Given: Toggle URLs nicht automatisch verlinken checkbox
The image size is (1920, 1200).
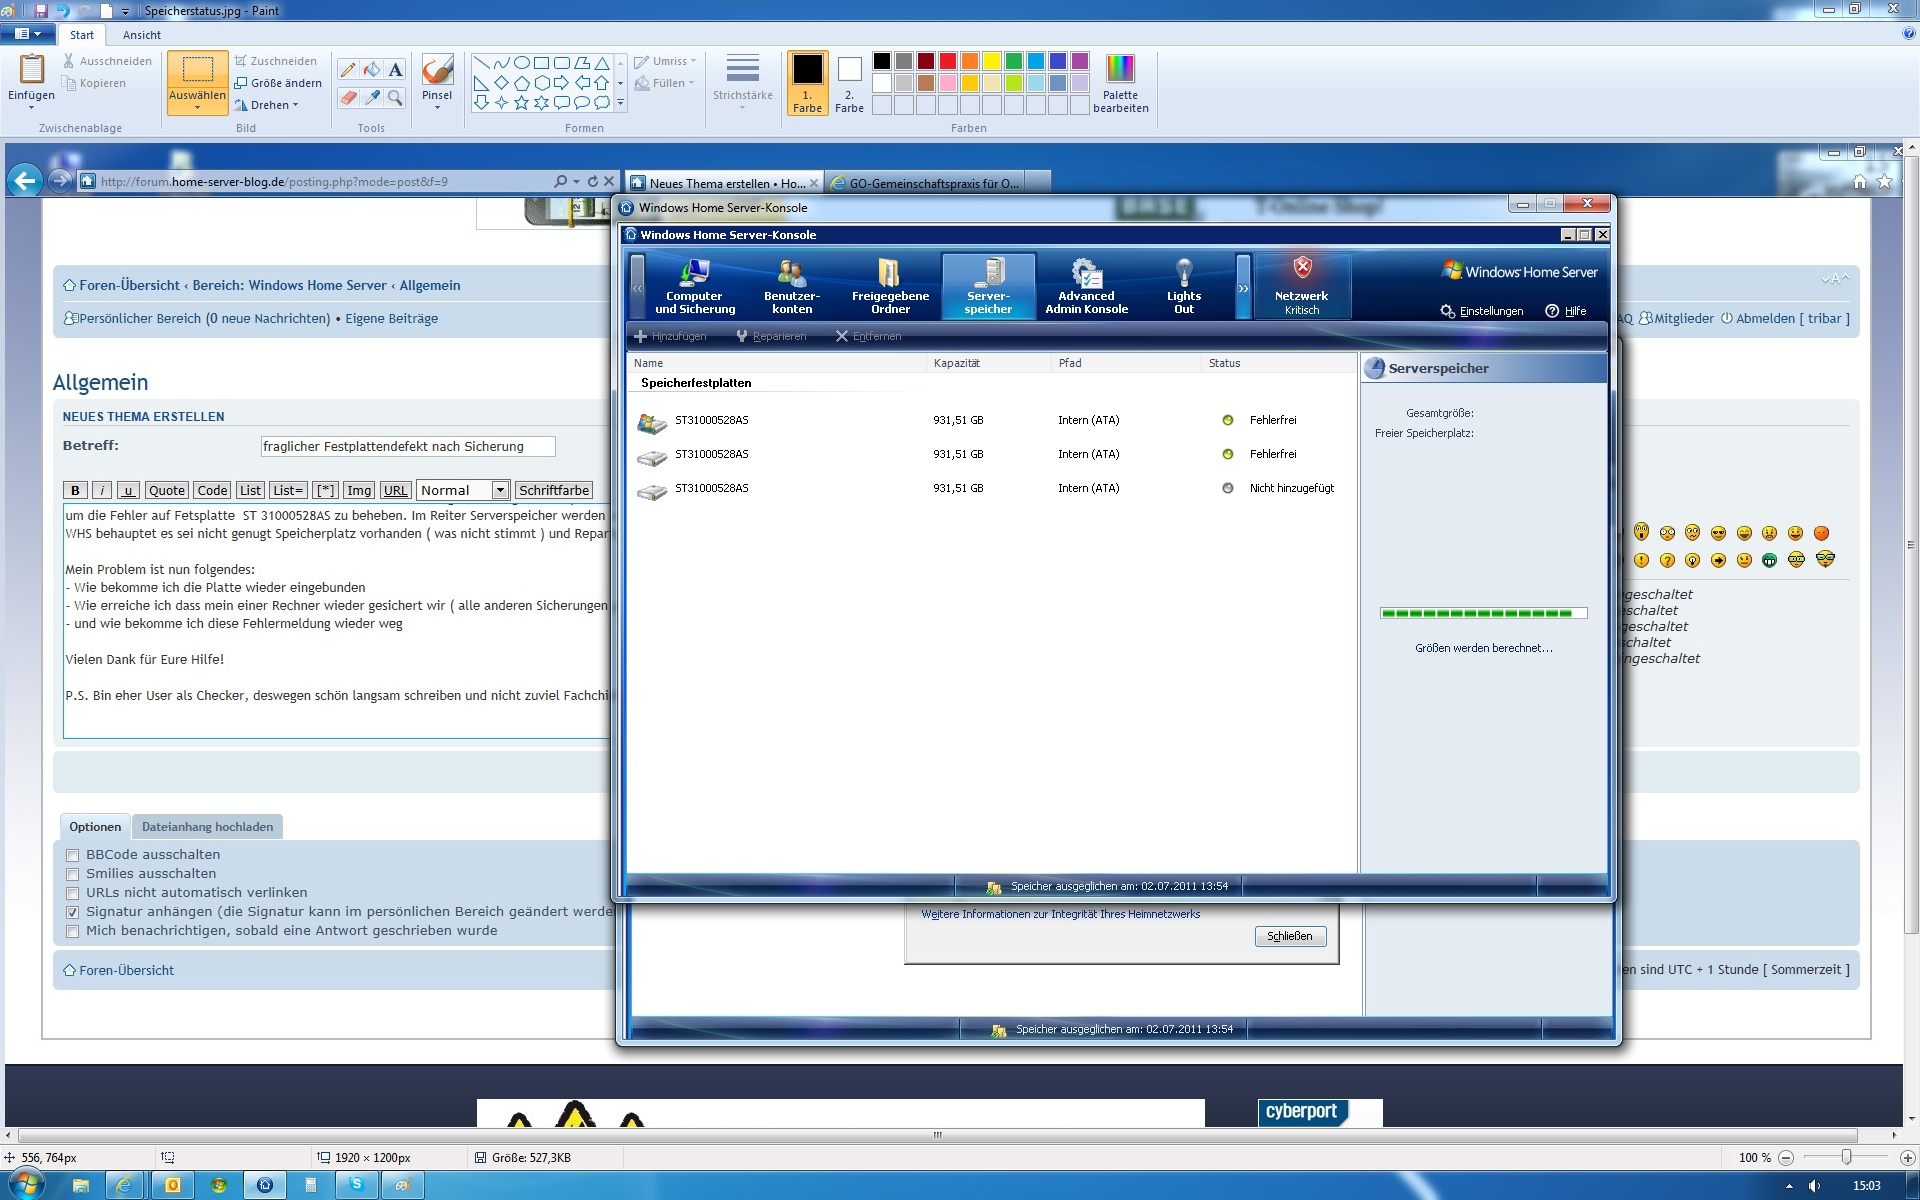Looking at the screenshot, I should click(x=72, y=893).
